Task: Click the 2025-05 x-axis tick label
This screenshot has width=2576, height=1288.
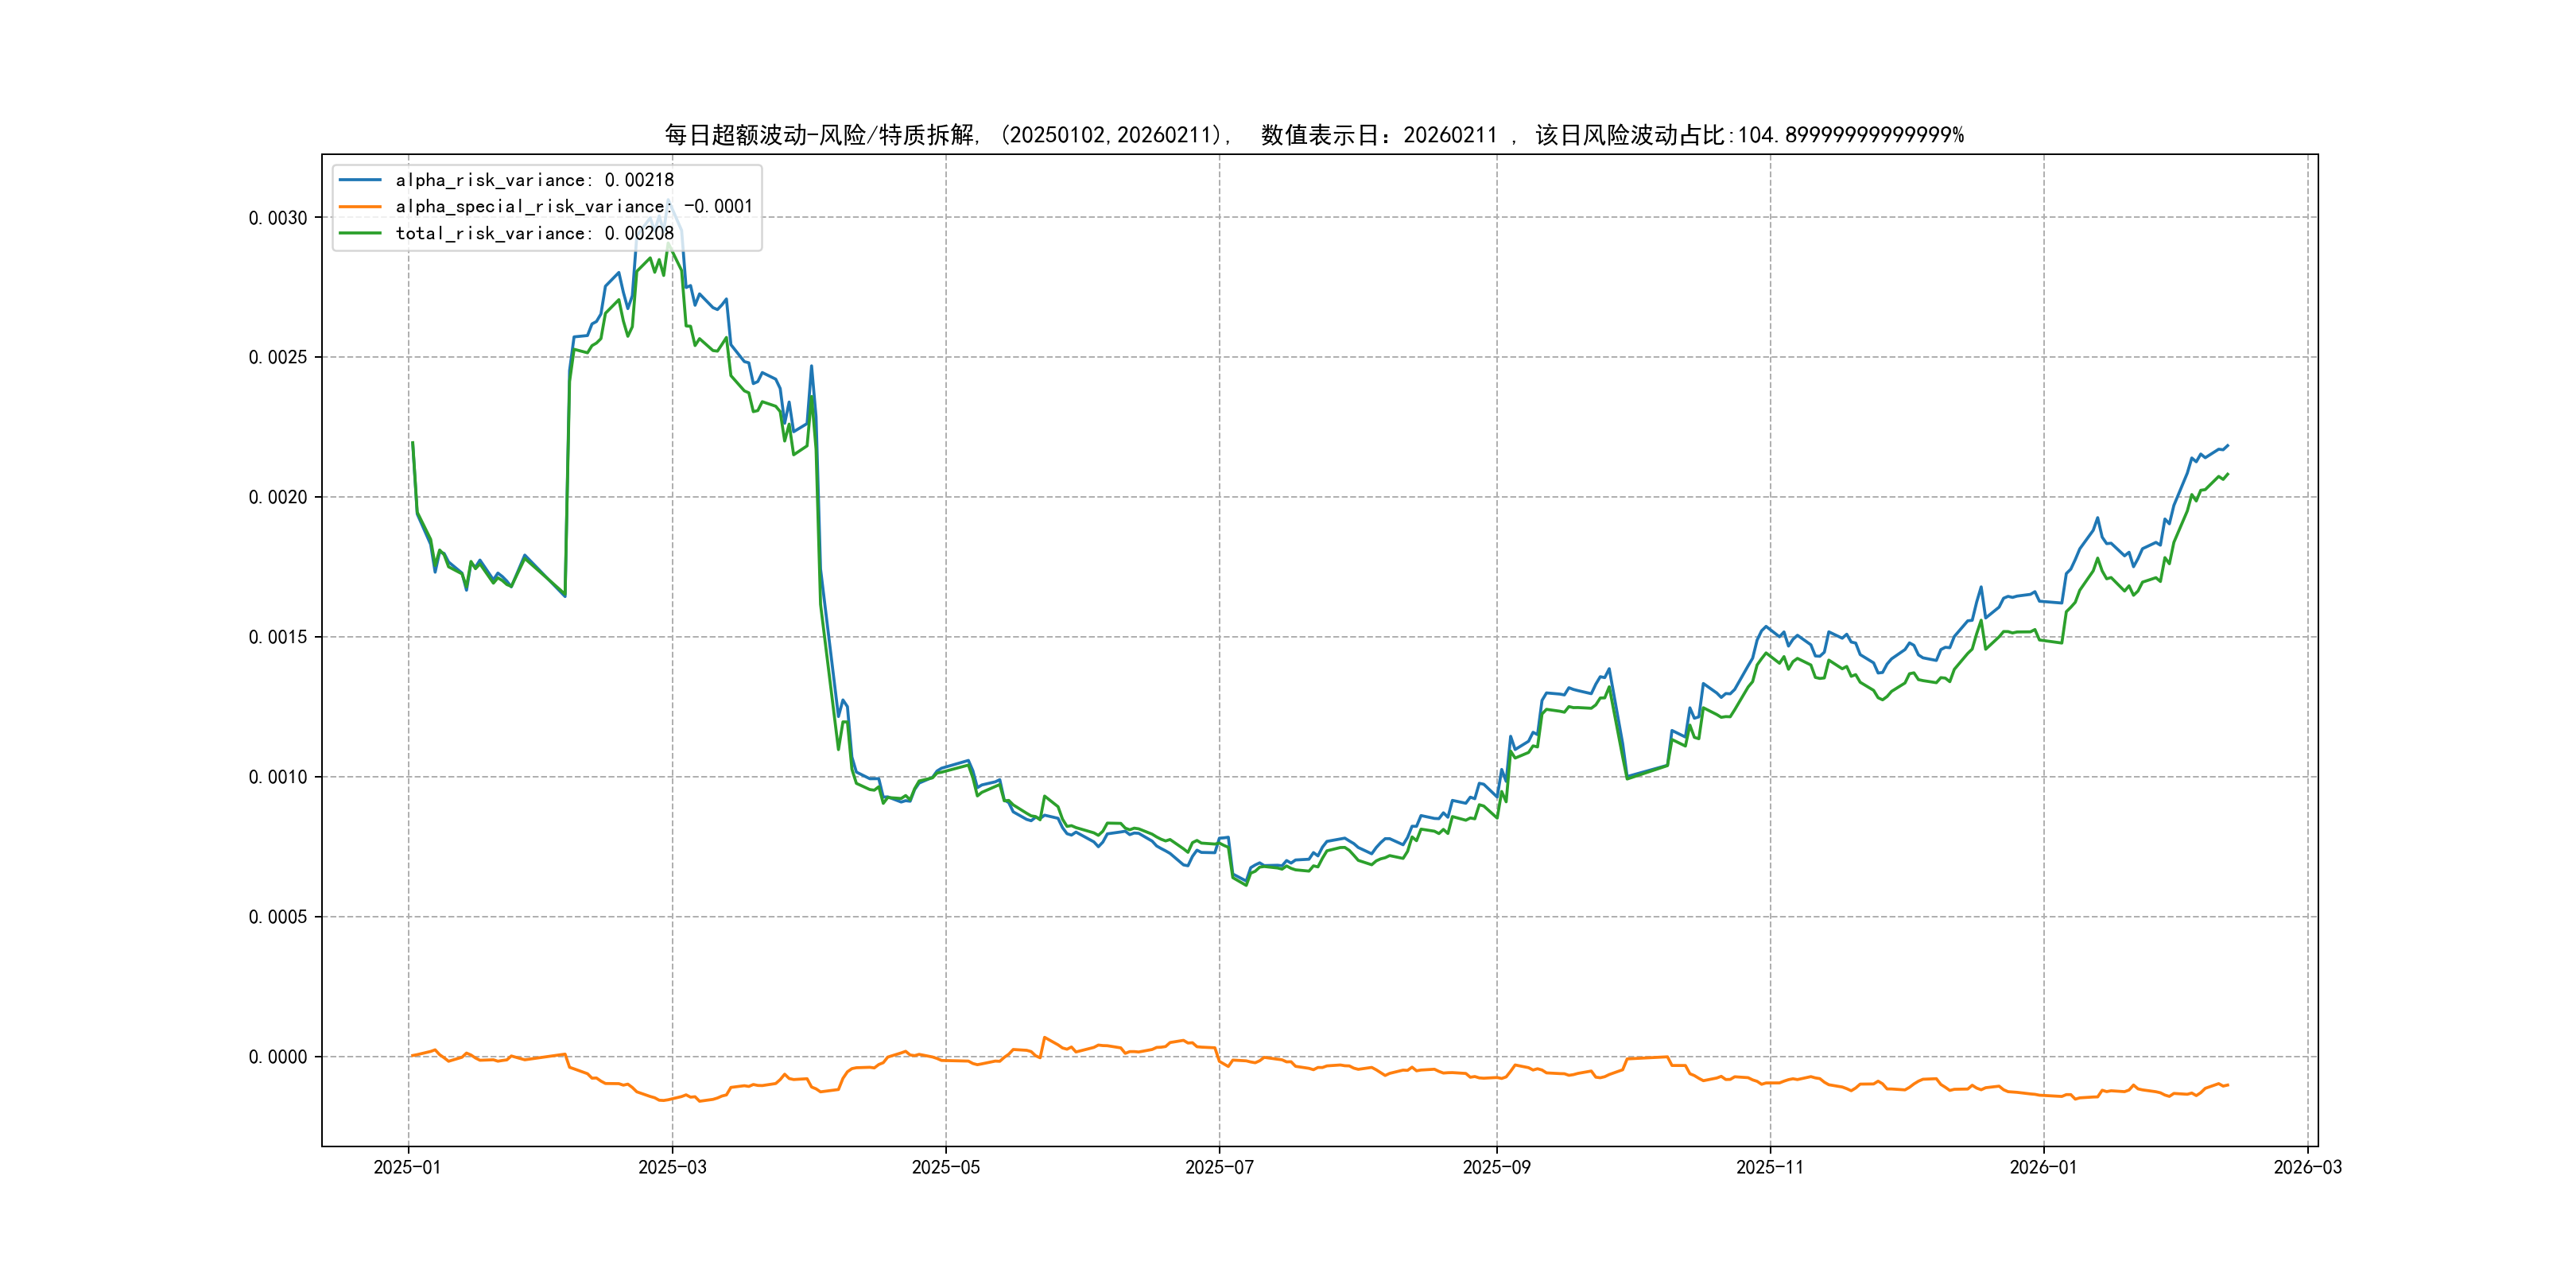Action: tap(945, 1167)
